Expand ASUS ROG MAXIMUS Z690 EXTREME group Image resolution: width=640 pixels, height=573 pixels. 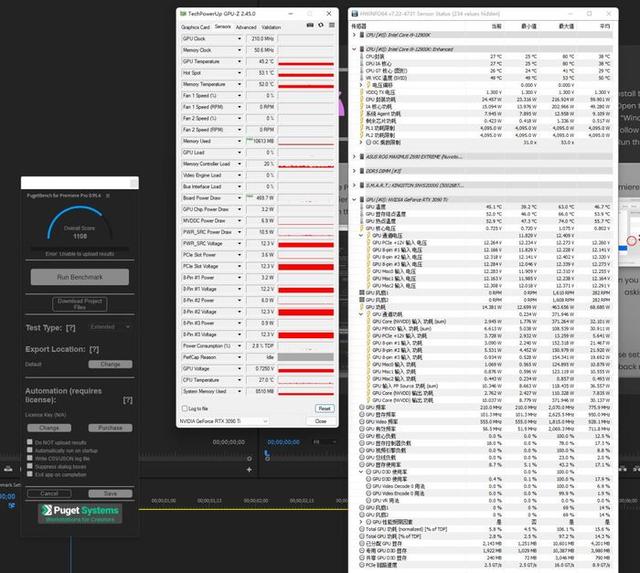pos(354,157)
